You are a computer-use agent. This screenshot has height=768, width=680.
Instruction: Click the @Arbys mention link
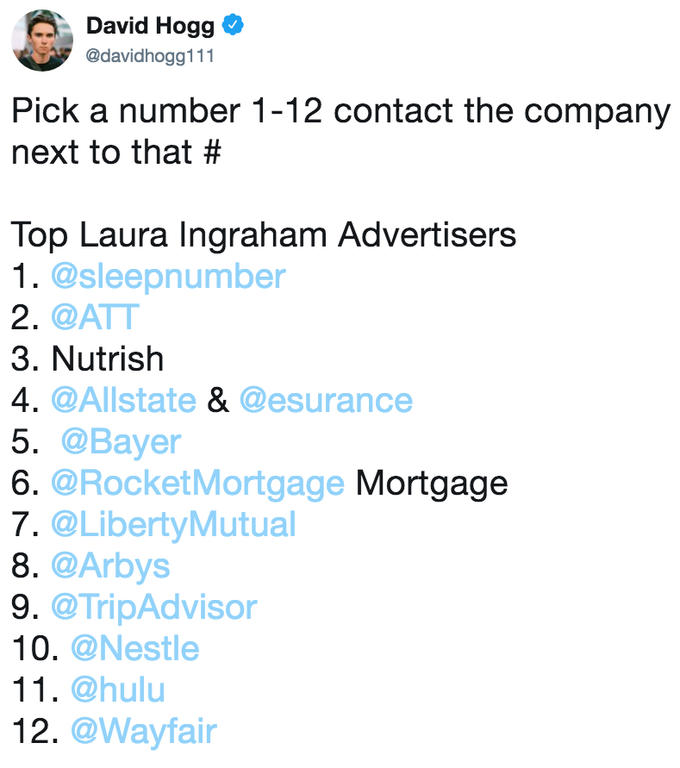[x=110, y=567]
